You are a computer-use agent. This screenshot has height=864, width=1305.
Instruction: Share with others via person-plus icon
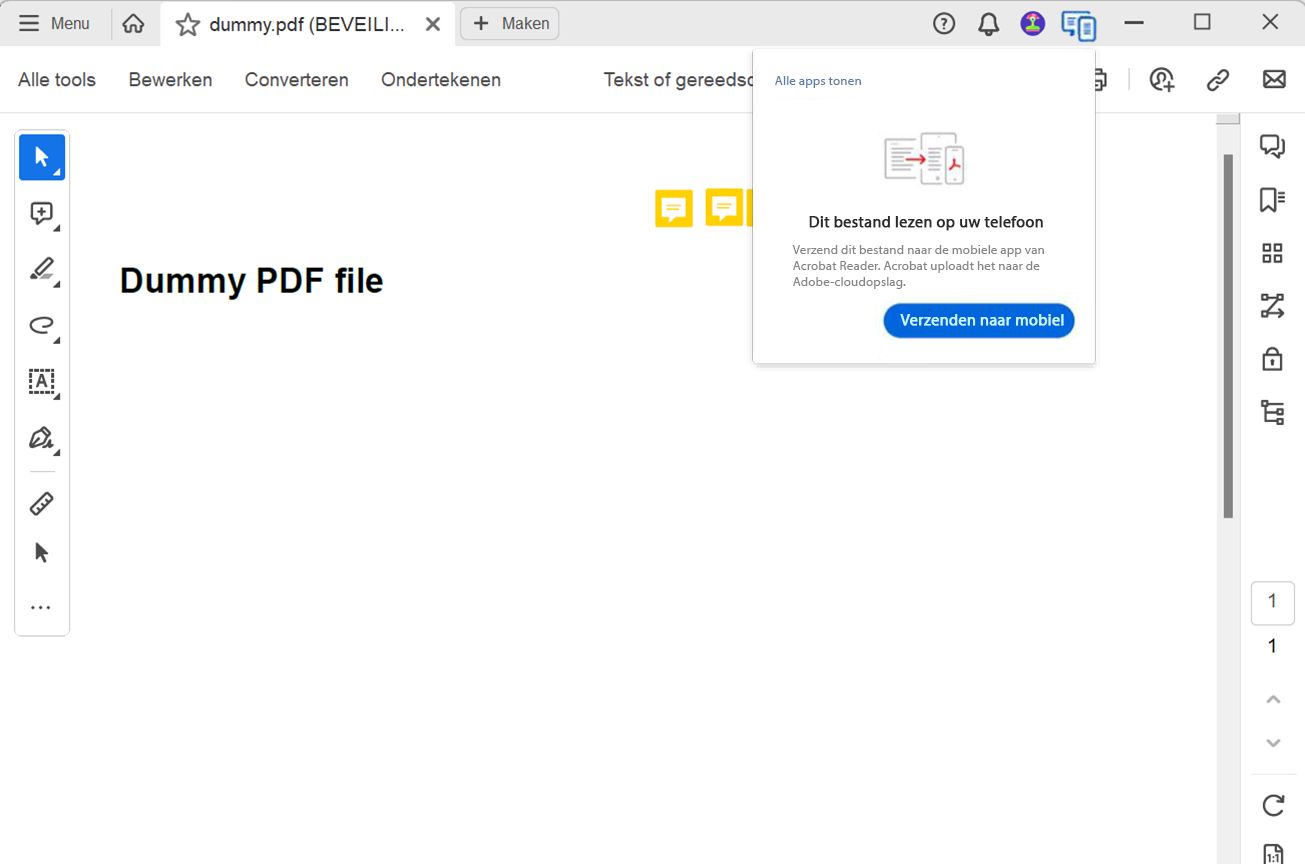coord(1162,80)
